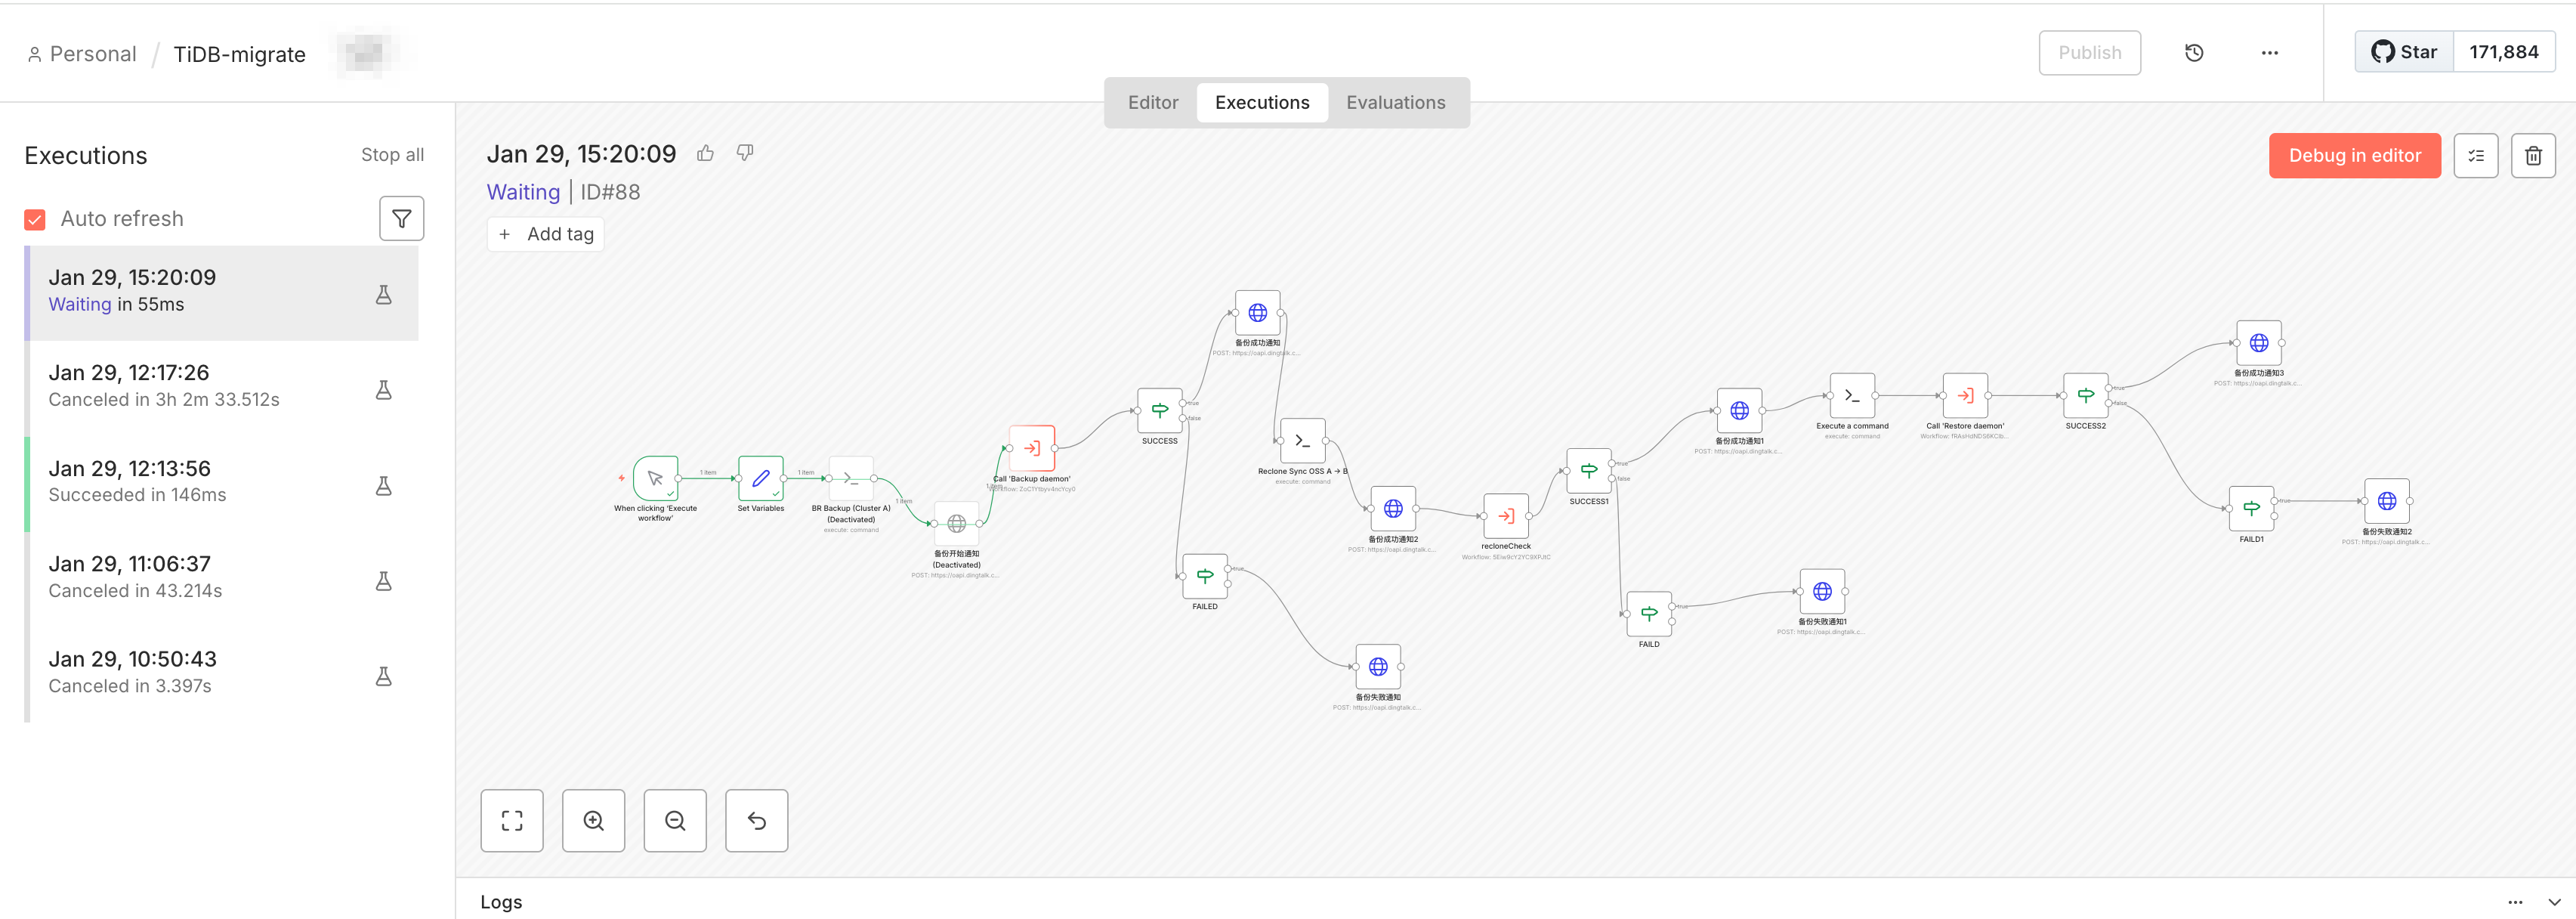
Task: Click the Add tag button
Action: pyautogui.click(x=545, y=234)
